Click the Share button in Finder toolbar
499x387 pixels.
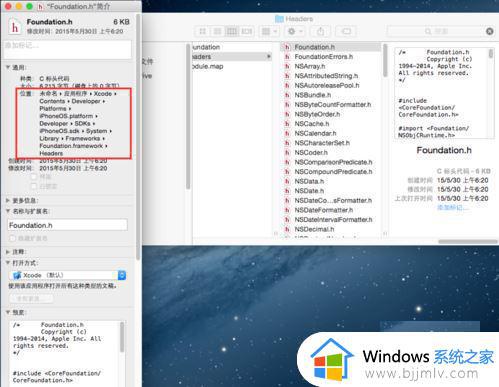[x=320, y=31]
